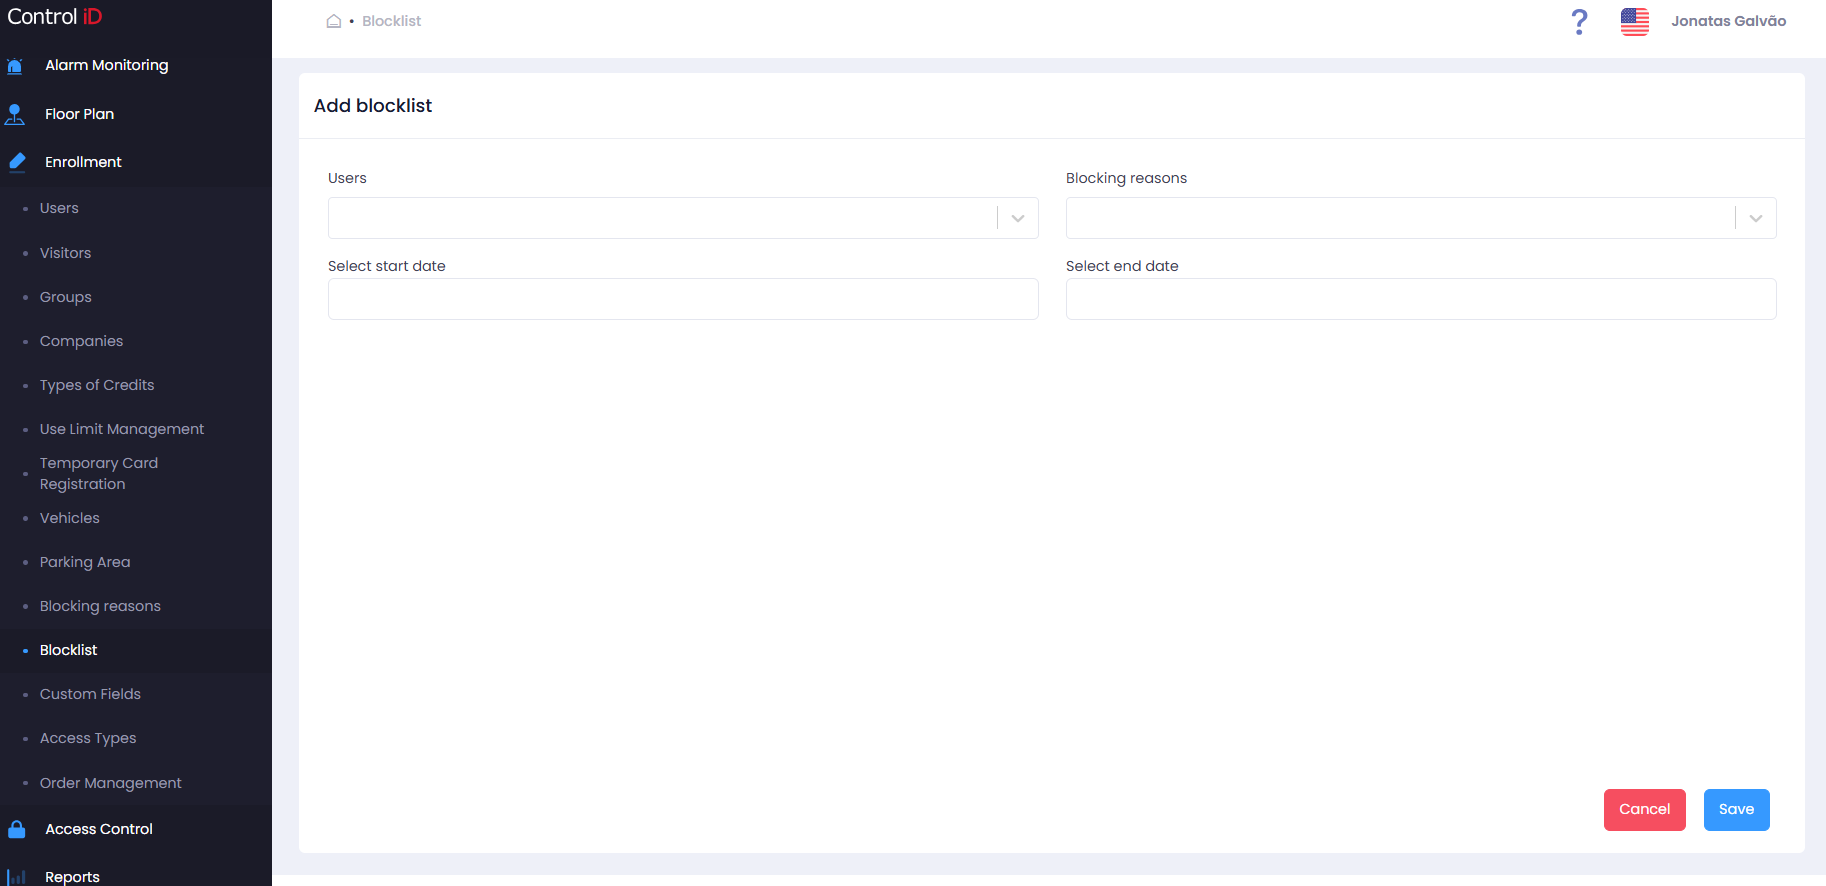Select Custom Fields in the sidebar
The width and height of the screenshot is (1826, 886).
pyautogui.click(x=90, y=694)
